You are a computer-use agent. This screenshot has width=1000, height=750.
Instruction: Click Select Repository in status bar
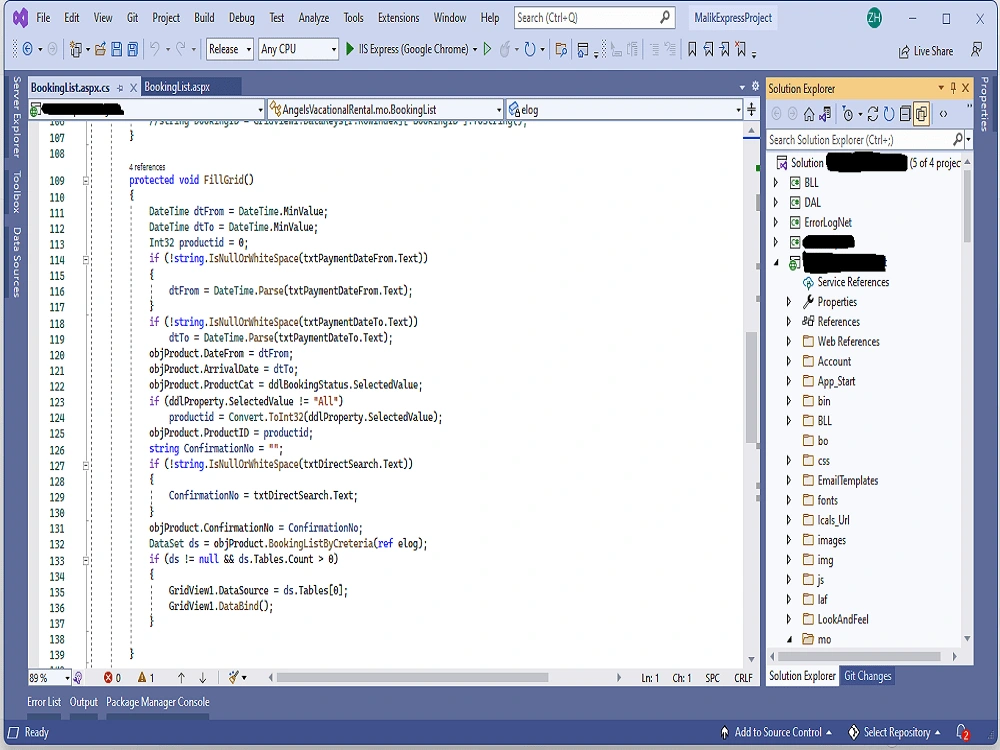[894, 732]
